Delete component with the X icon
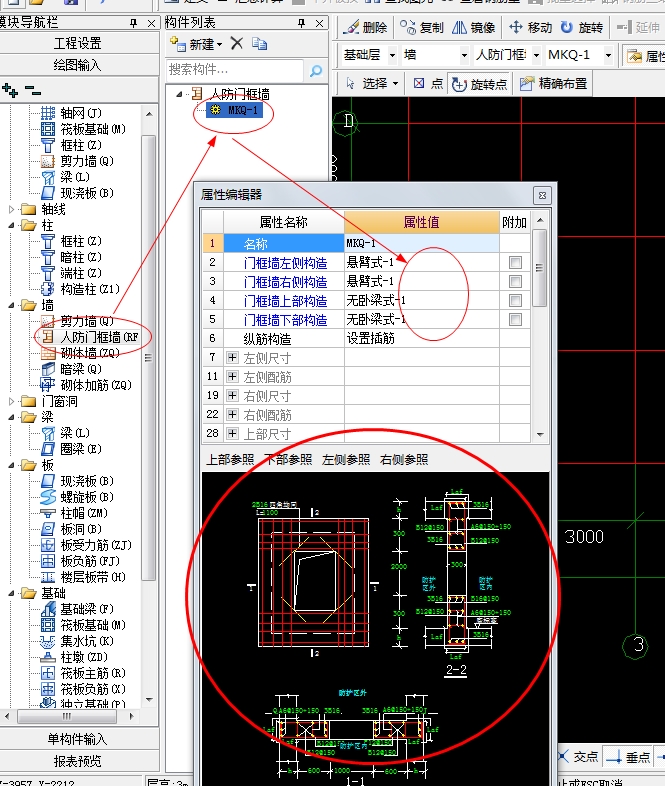 tap(237, 44)
